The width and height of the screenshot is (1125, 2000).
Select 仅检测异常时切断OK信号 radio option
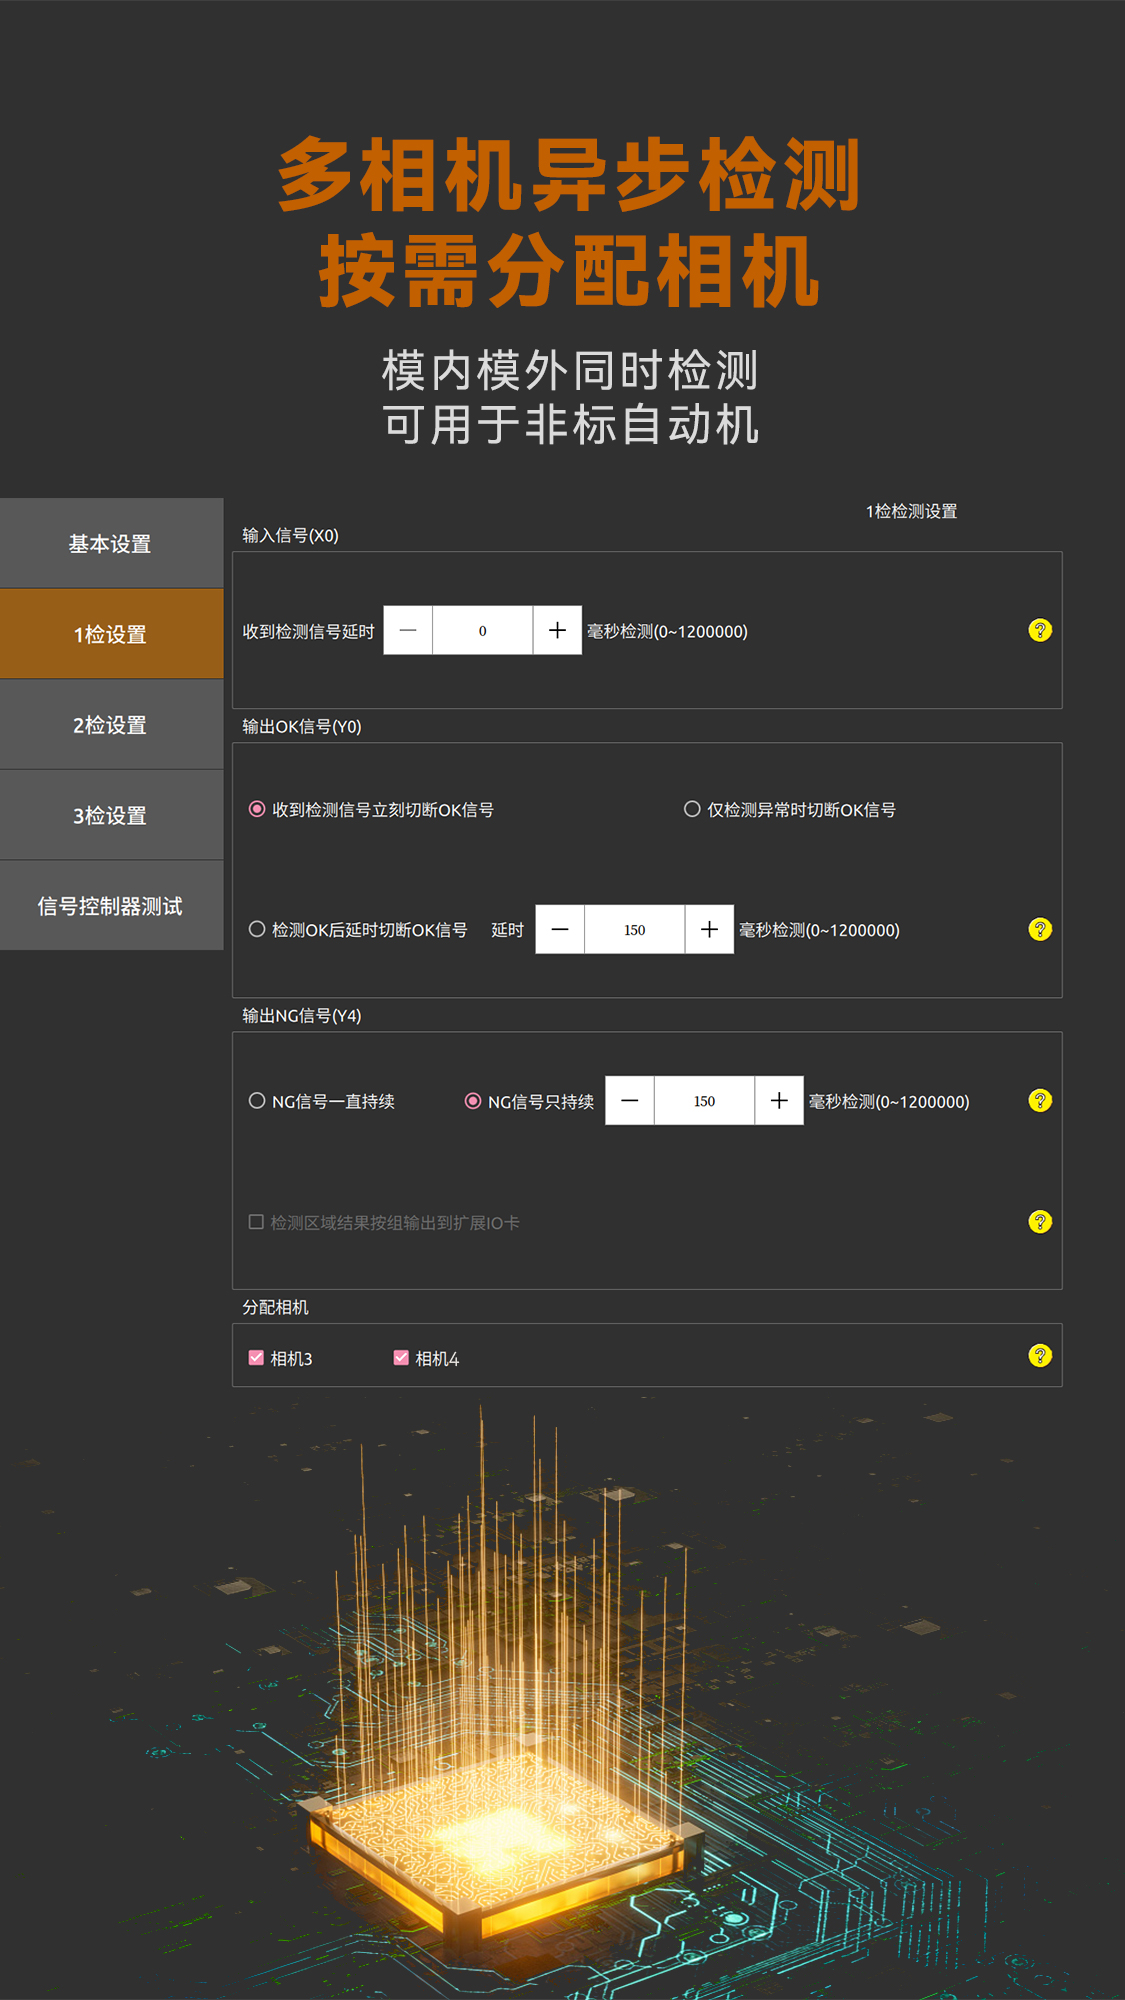(692, 809)
